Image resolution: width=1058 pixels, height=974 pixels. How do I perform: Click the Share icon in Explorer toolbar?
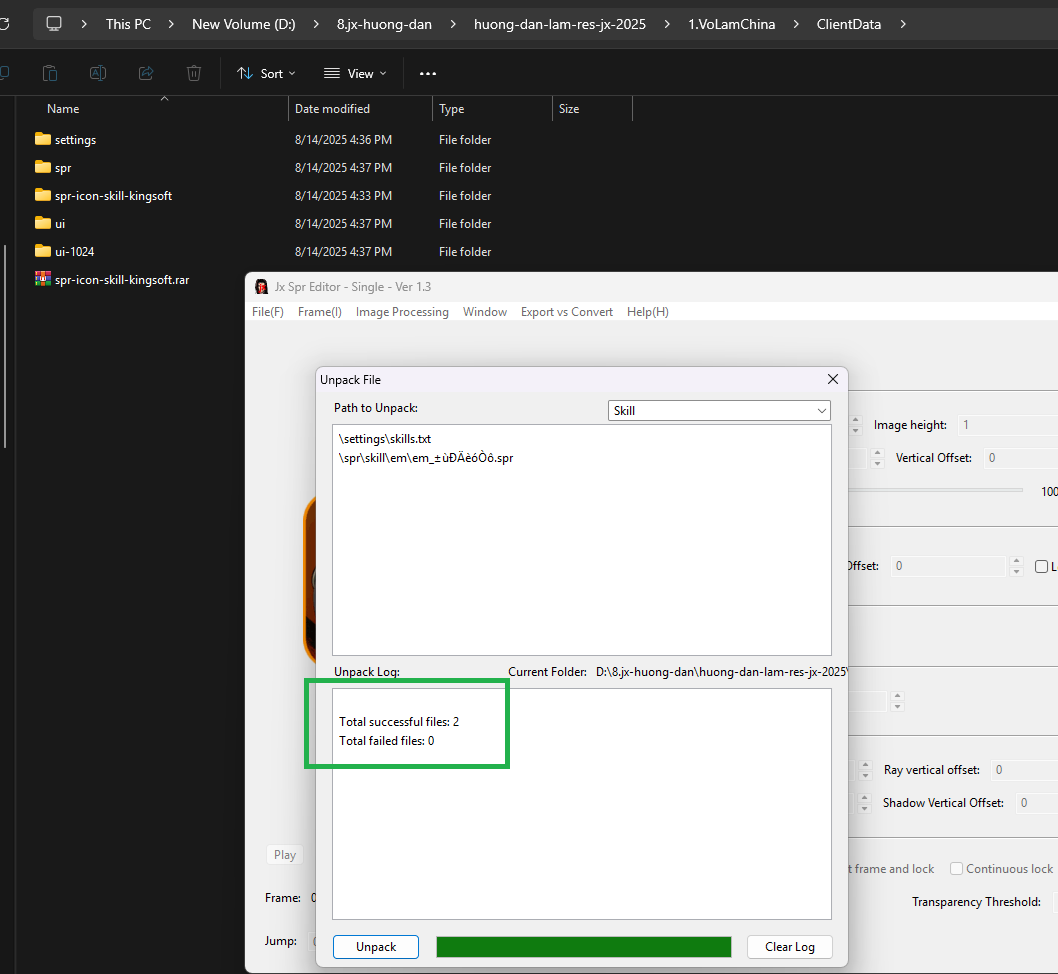point(146,73)
